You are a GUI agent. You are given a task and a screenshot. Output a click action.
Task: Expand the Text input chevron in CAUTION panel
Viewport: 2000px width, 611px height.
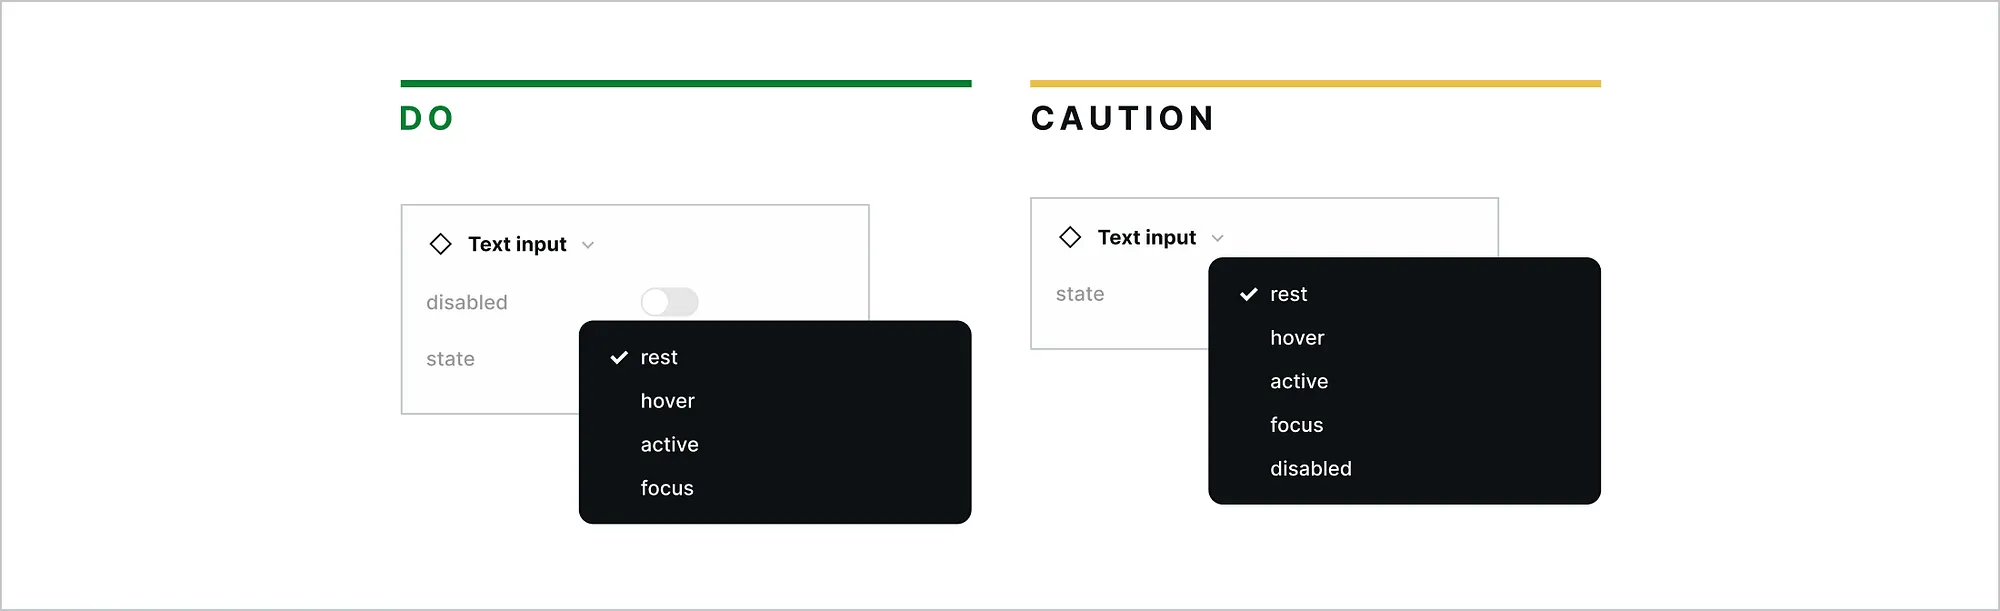pos(1217,238)
